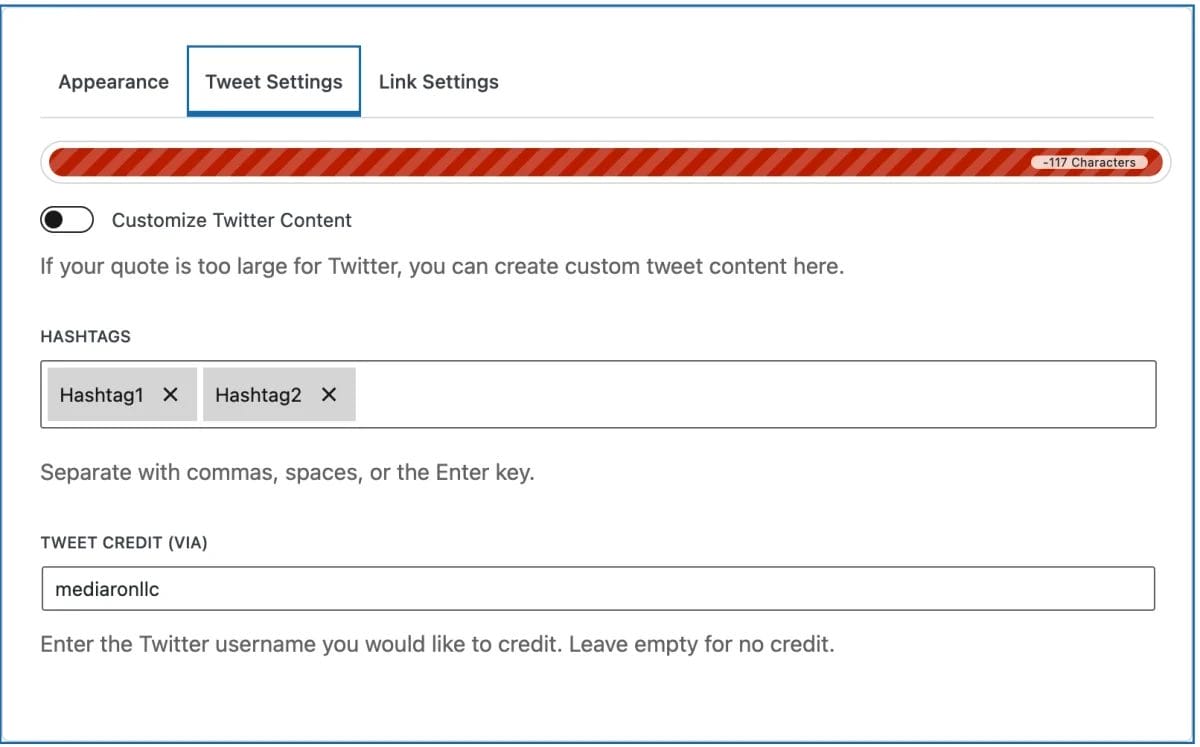Toggle the Customize Twitter Content switch
Image resolution: width=1200 pixels, height=747 pixels.
pyautogui.click(x=67, y=220)
